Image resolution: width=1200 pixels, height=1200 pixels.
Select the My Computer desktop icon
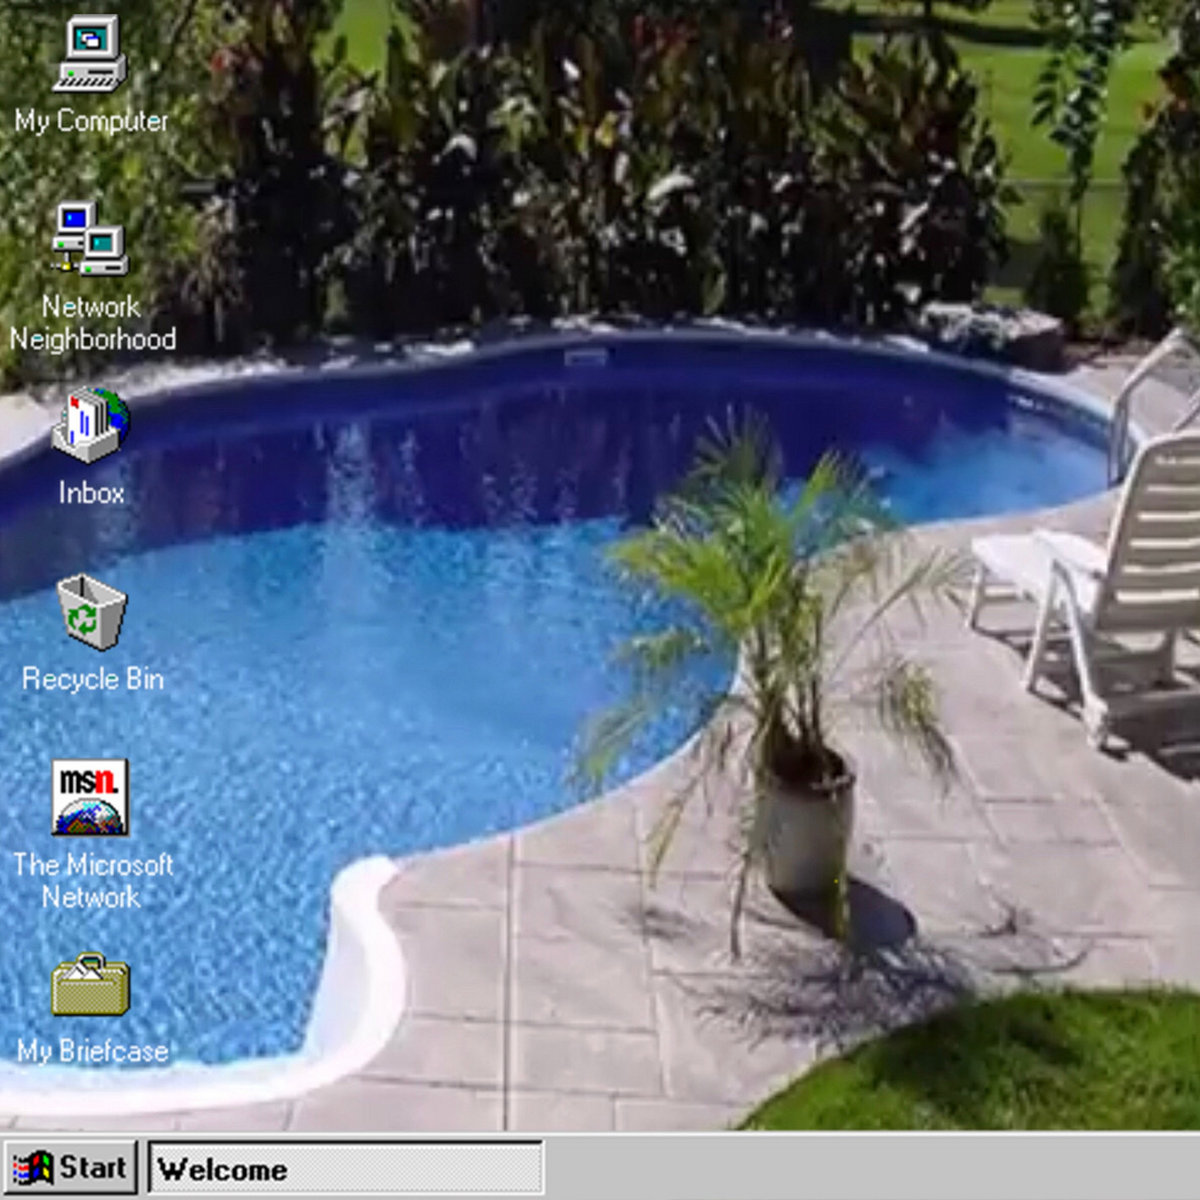pos(90,54)
